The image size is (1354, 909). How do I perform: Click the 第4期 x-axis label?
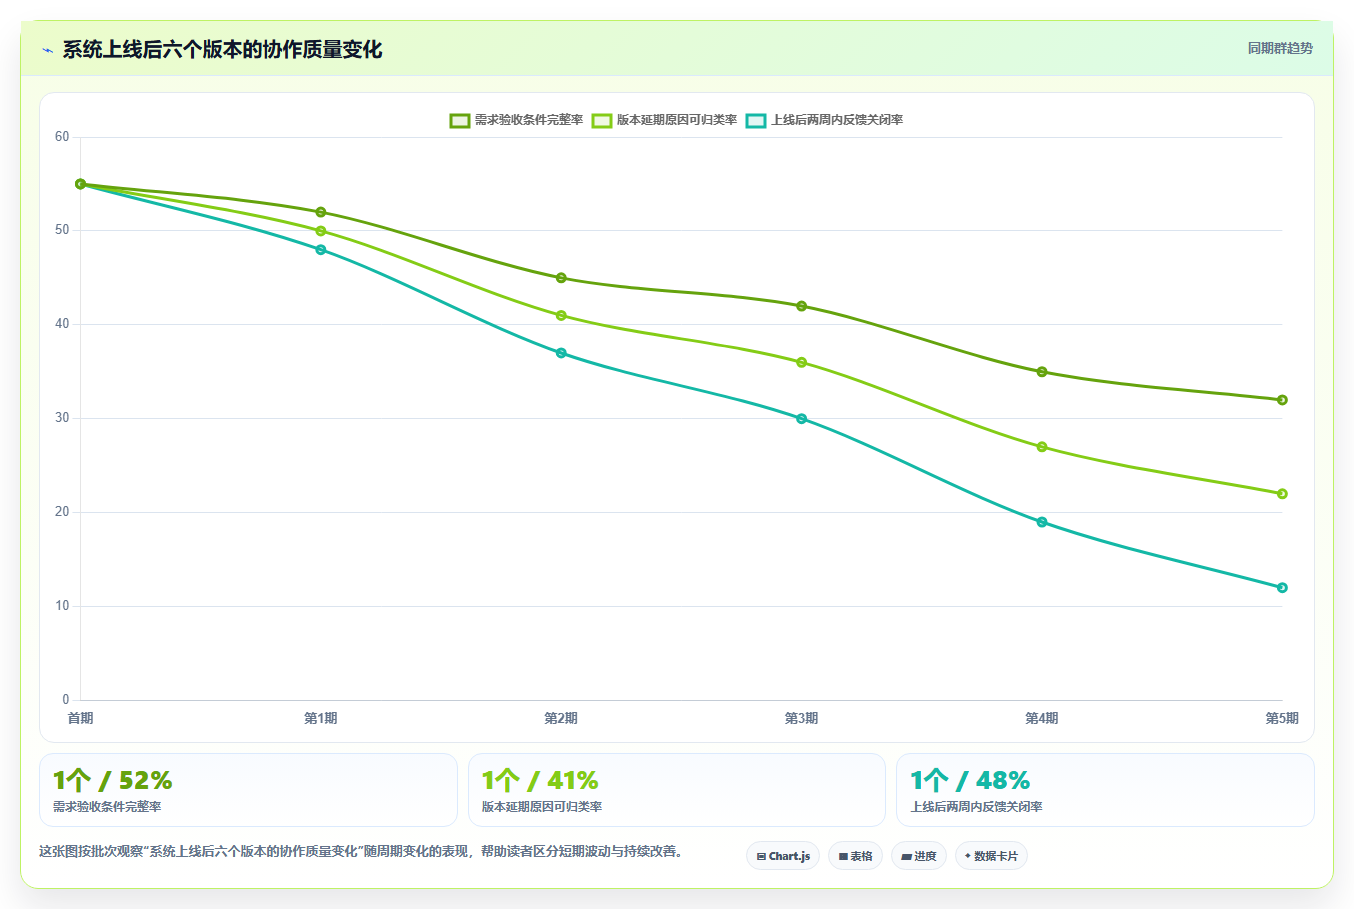1042,718
